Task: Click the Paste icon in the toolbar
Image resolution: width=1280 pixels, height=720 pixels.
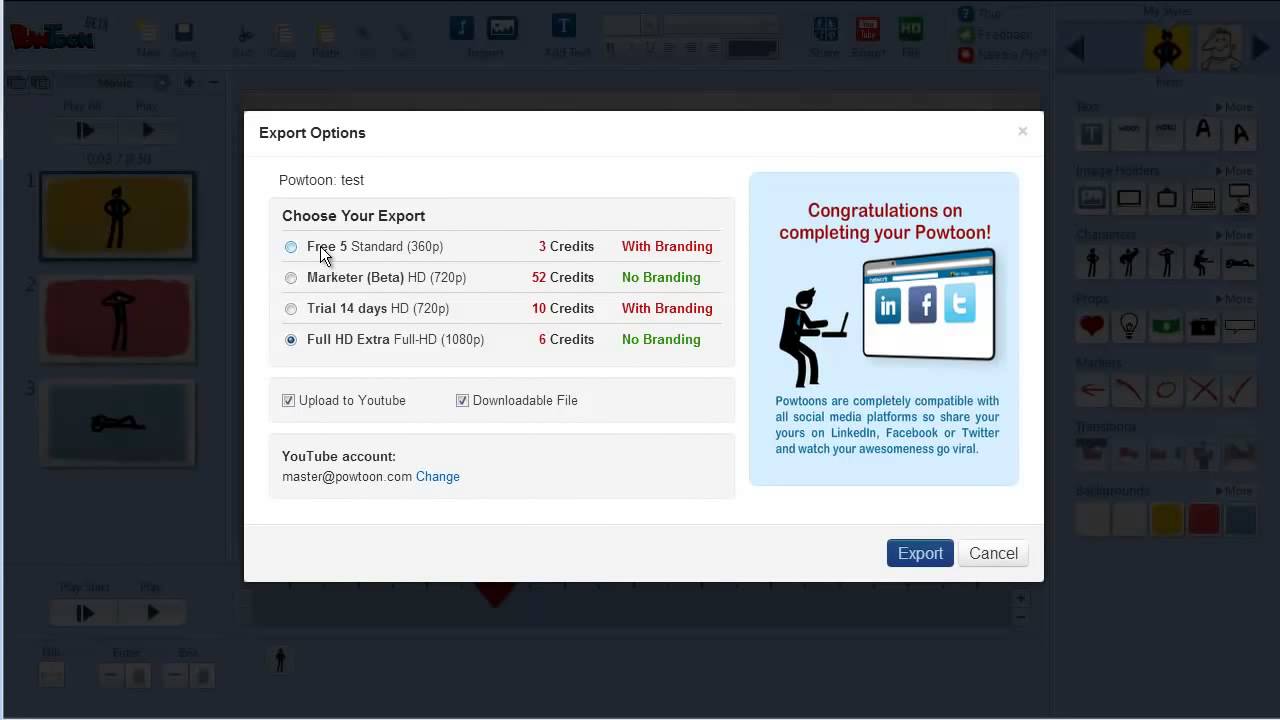Action: 326,35
